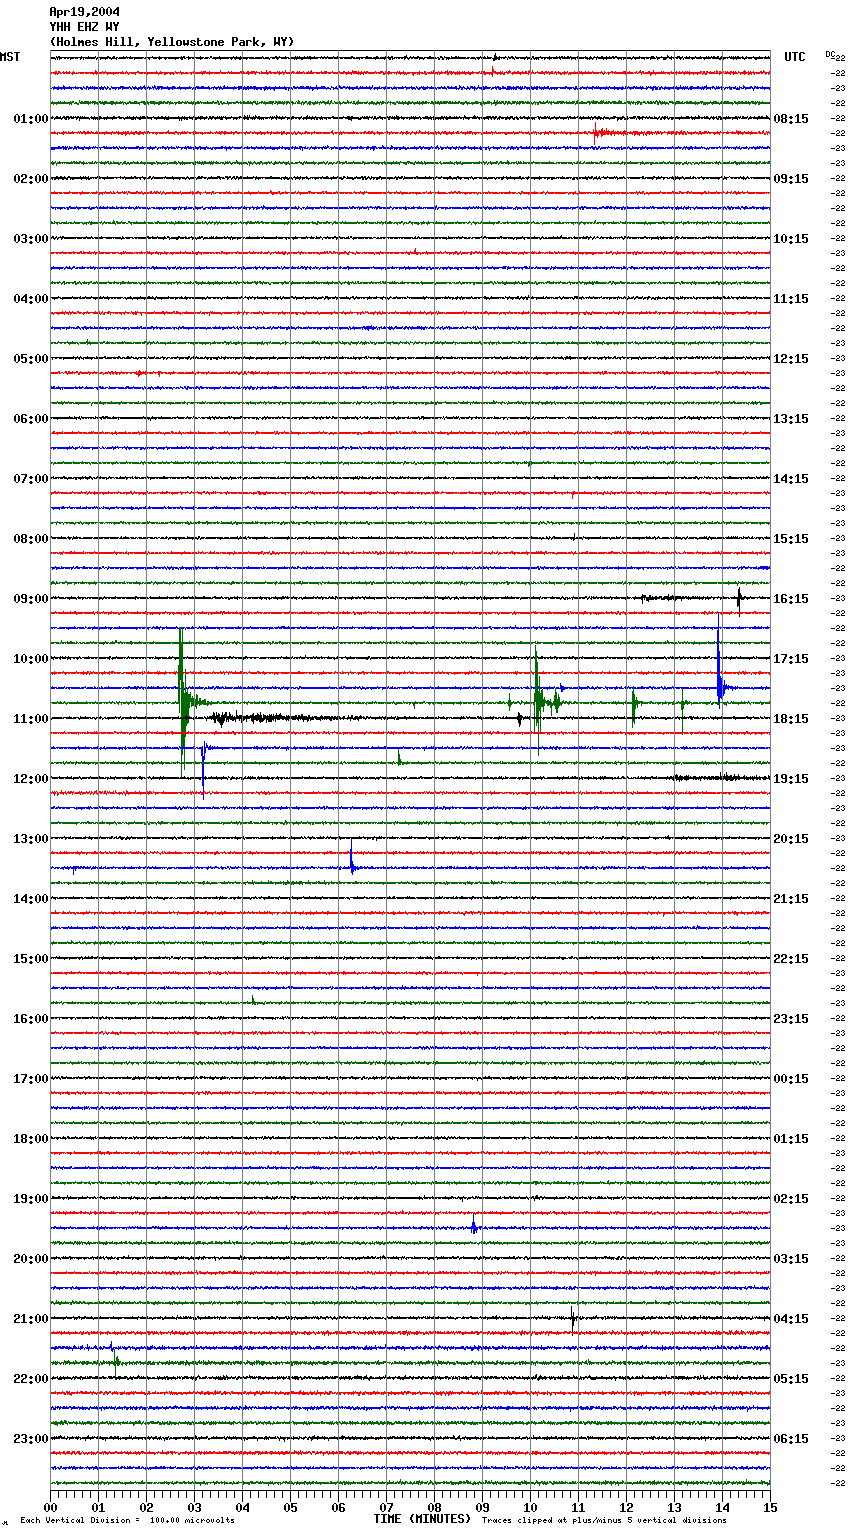Select the 01:00 MST row label
This screenshot has height=1534, width=850.
[x=30, y=119]
